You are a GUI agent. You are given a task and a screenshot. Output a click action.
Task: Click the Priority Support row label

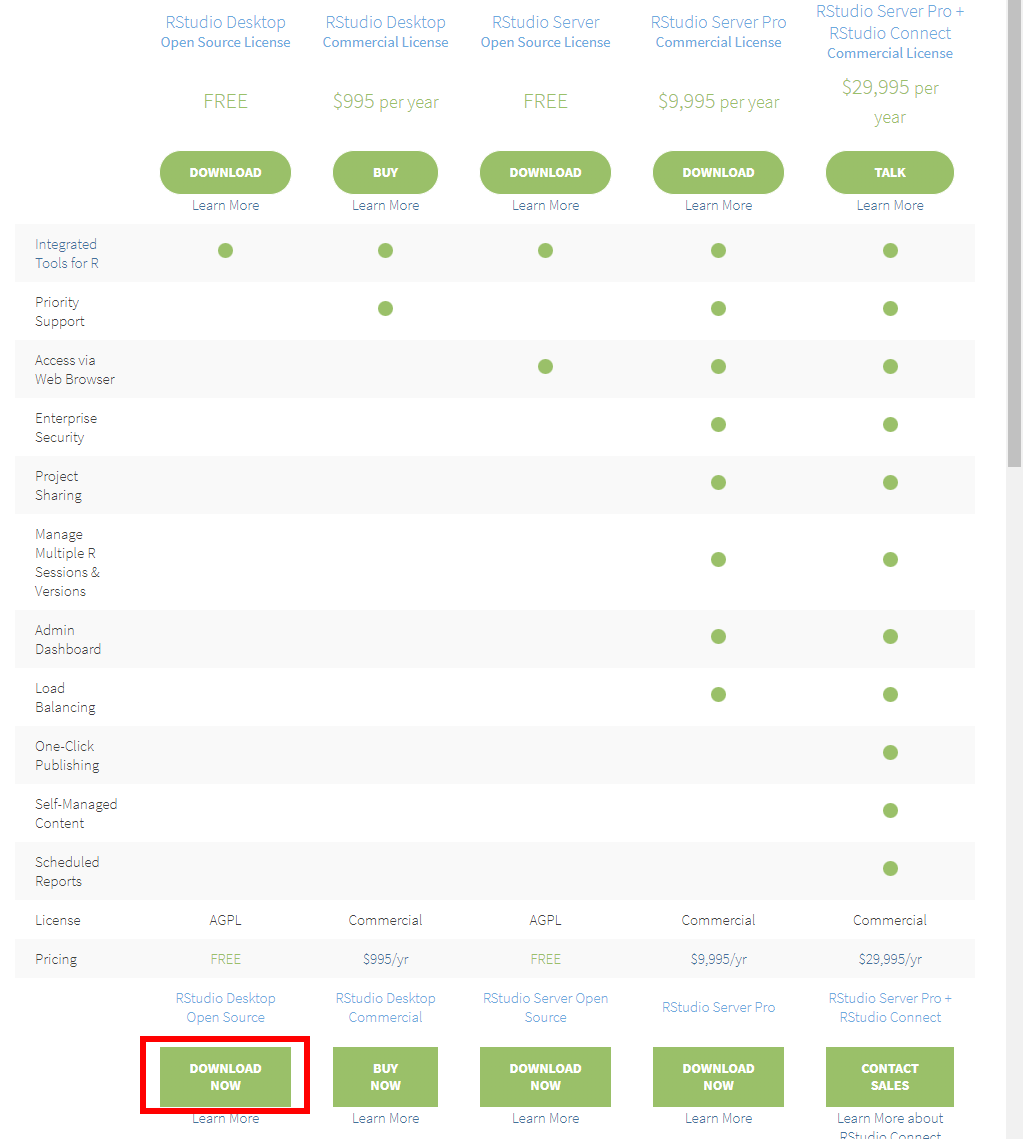[60, 312]
